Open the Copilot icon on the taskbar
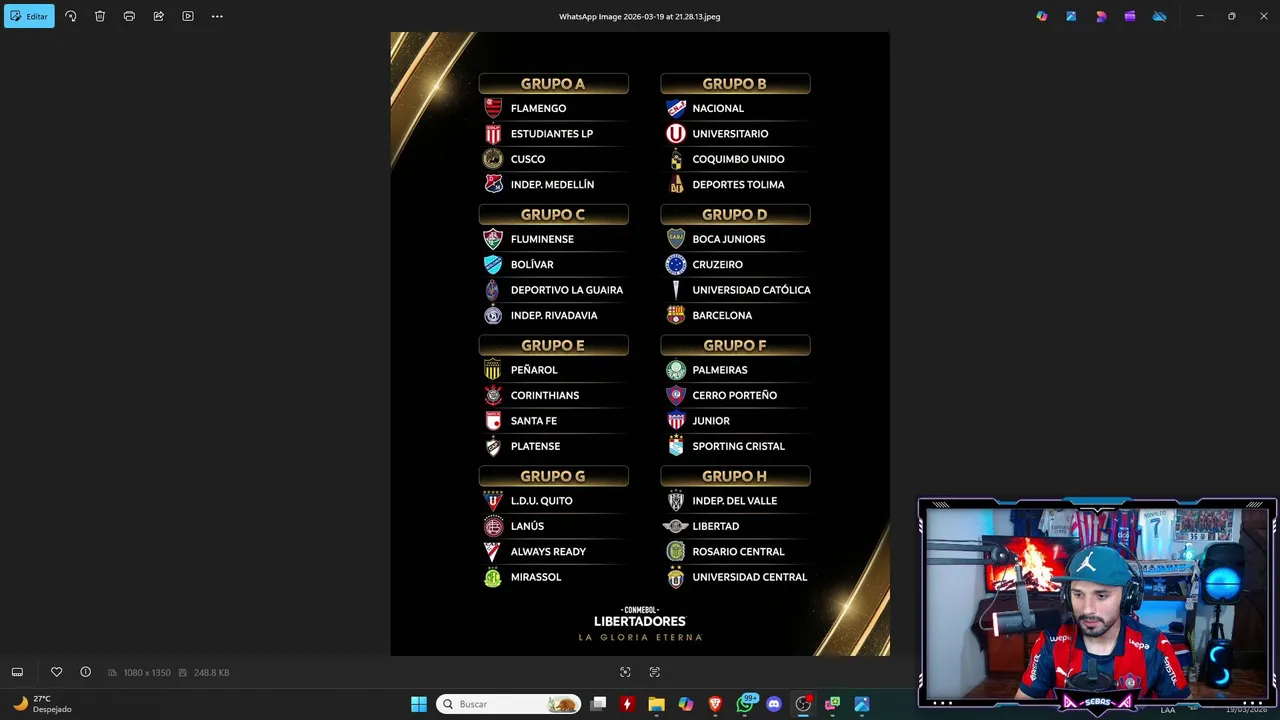The height and width of the screenshot is (720, 1280). click(x=686, y=704)
